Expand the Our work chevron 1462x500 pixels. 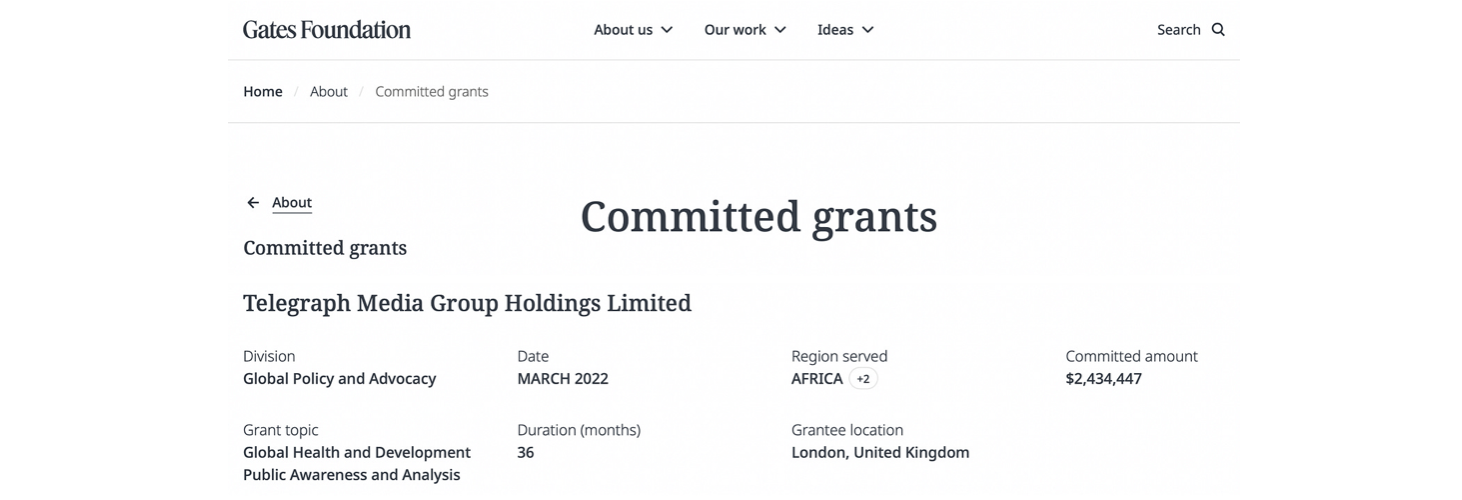(x=780, y=30)
